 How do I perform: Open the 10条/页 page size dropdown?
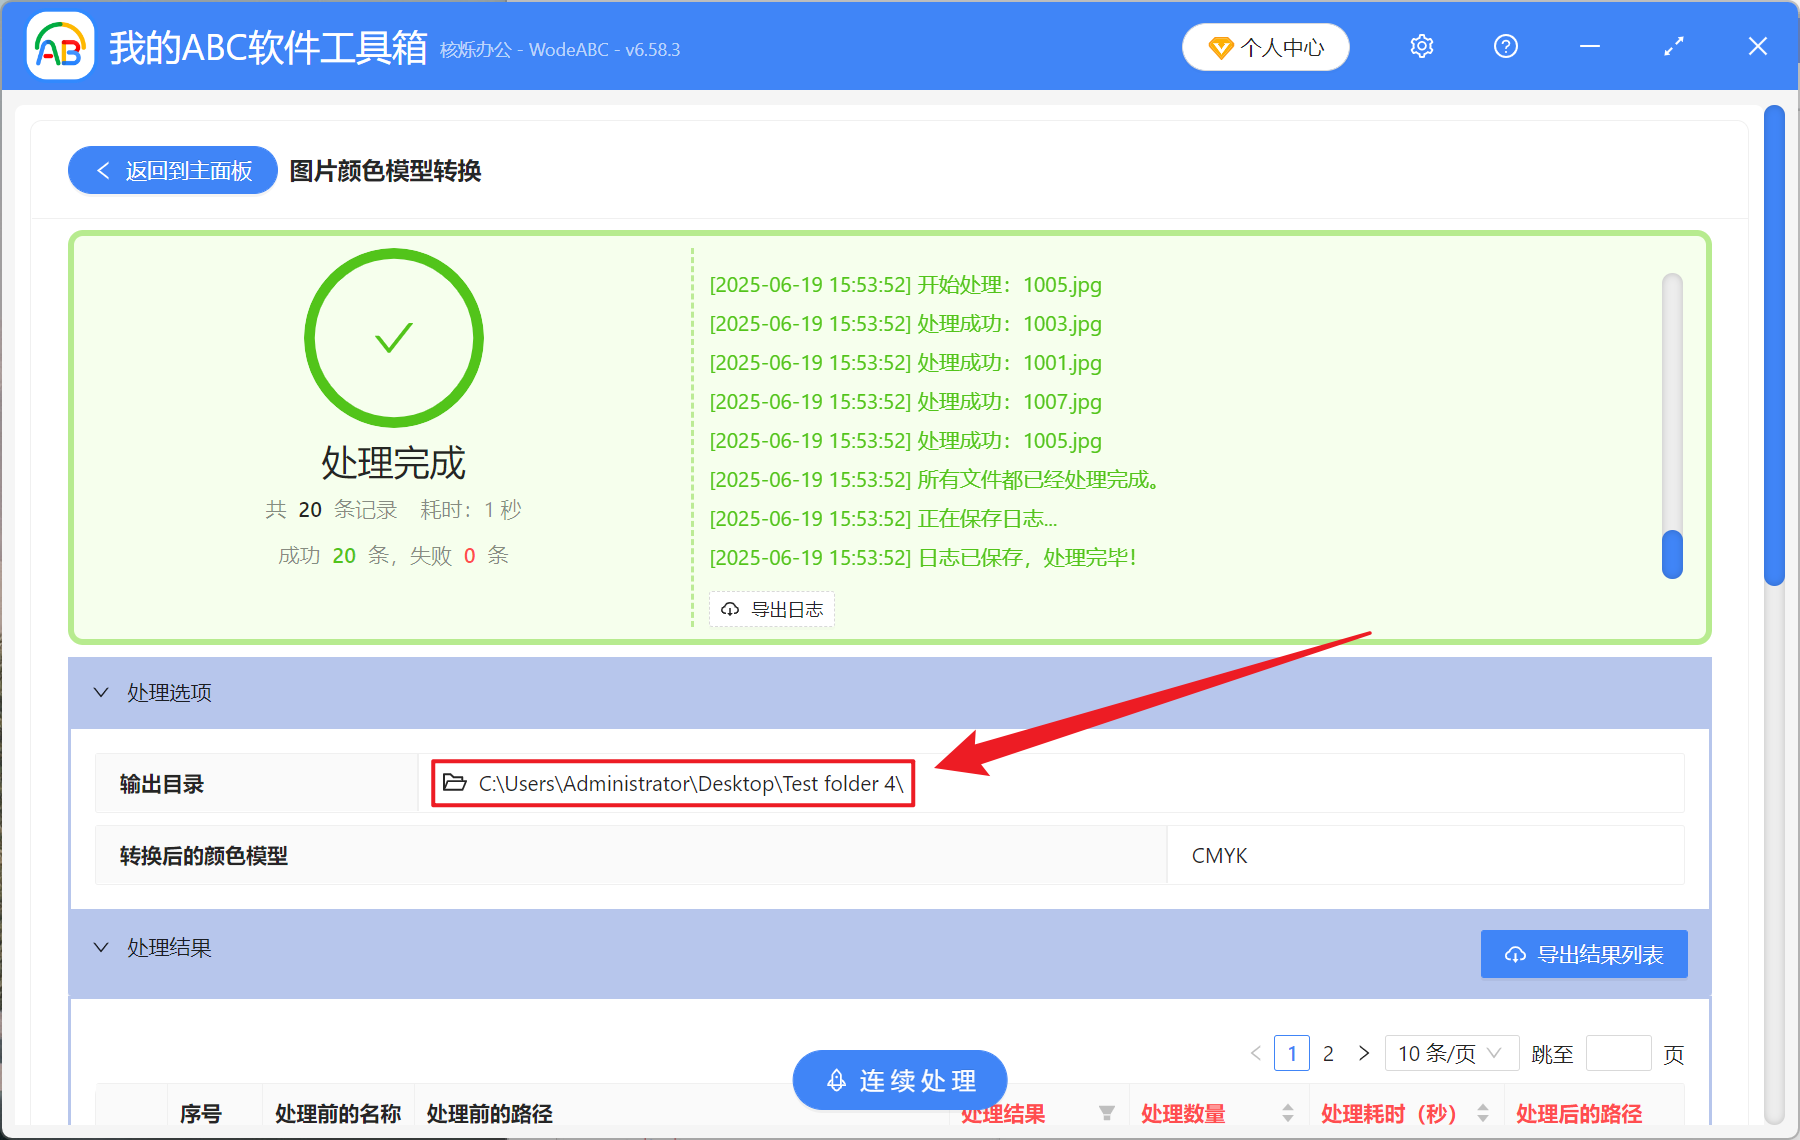pos(1450,1053)
